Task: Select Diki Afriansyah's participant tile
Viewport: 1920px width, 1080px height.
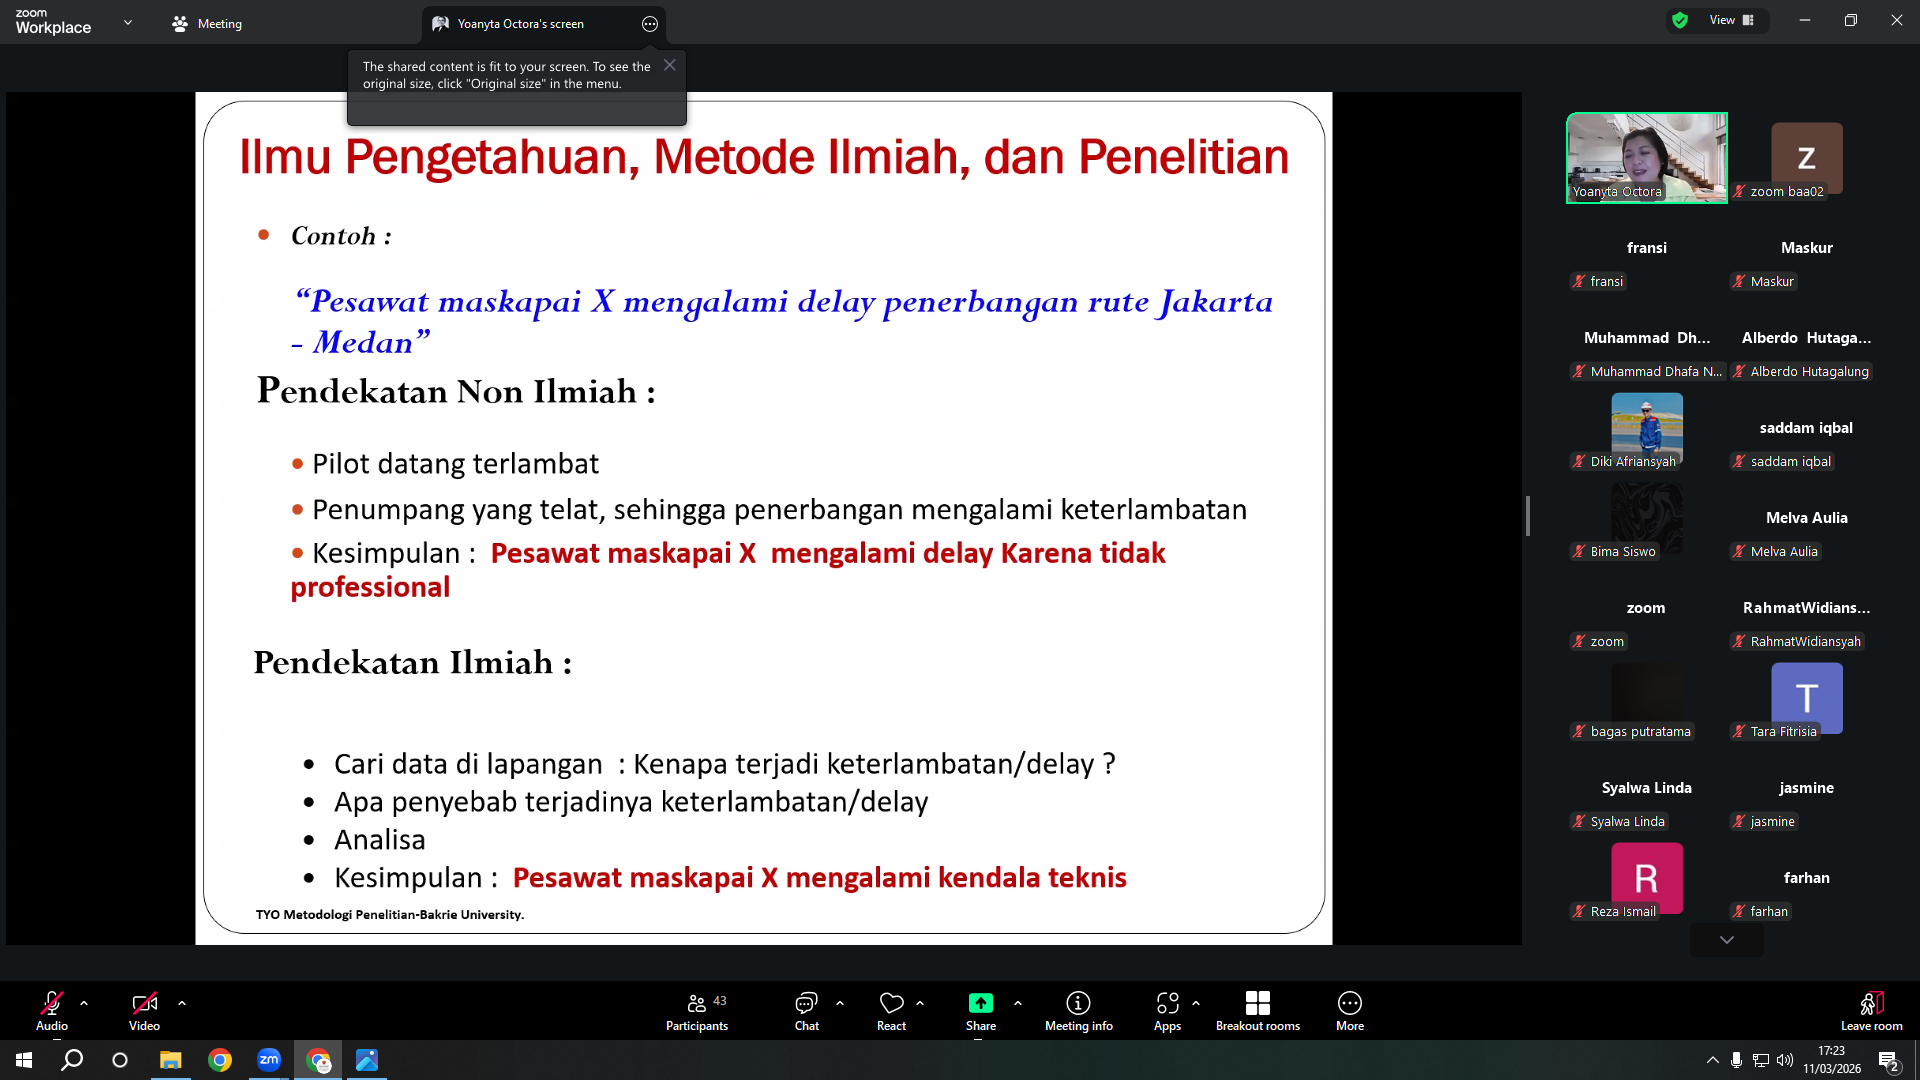Action: point(1647,430)
